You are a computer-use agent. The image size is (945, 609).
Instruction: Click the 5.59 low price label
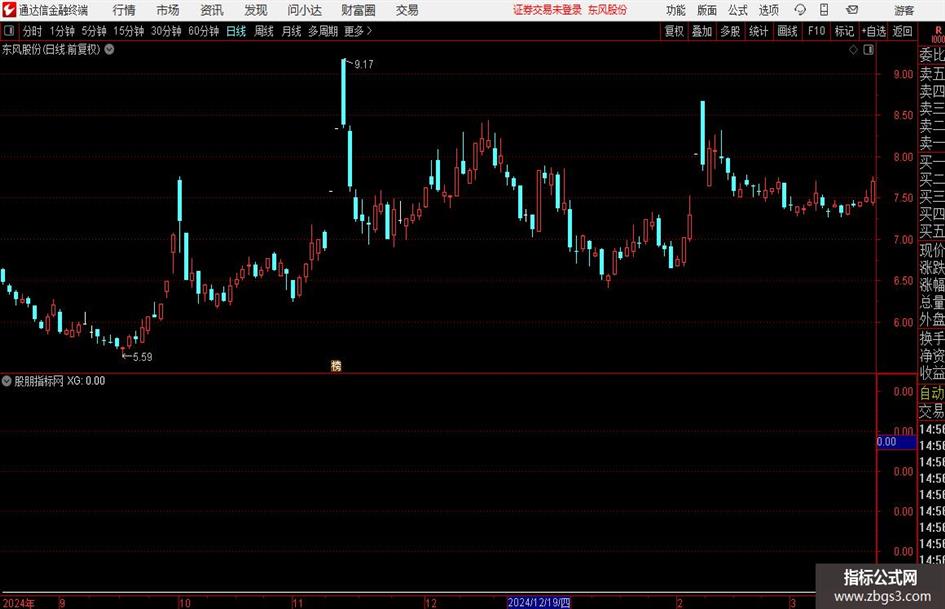coord(142,356)
